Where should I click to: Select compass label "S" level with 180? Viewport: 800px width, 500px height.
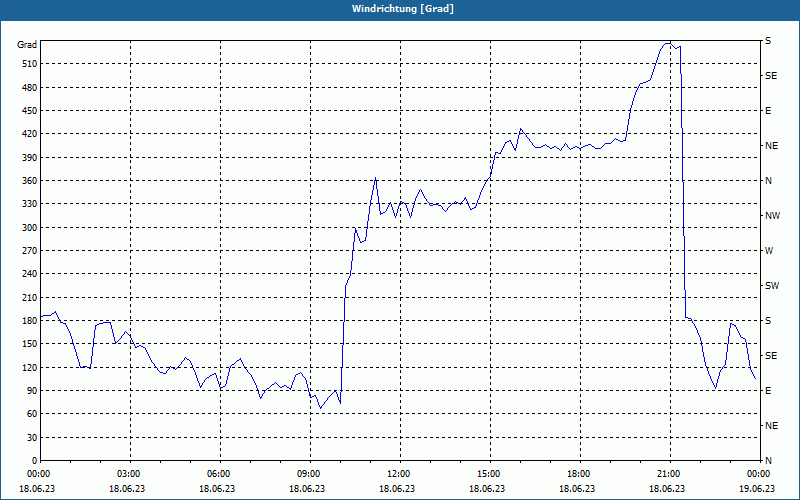(768, 321)
